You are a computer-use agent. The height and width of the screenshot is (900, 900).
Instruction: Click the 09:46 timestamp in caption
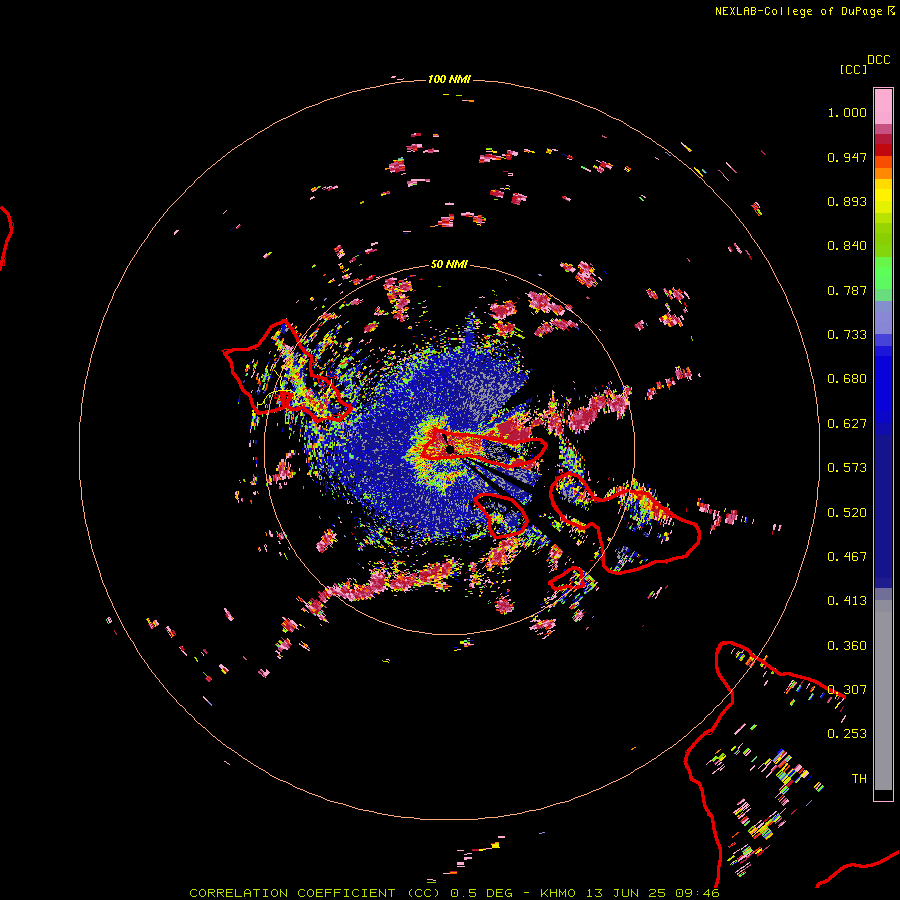pos(697,893)
